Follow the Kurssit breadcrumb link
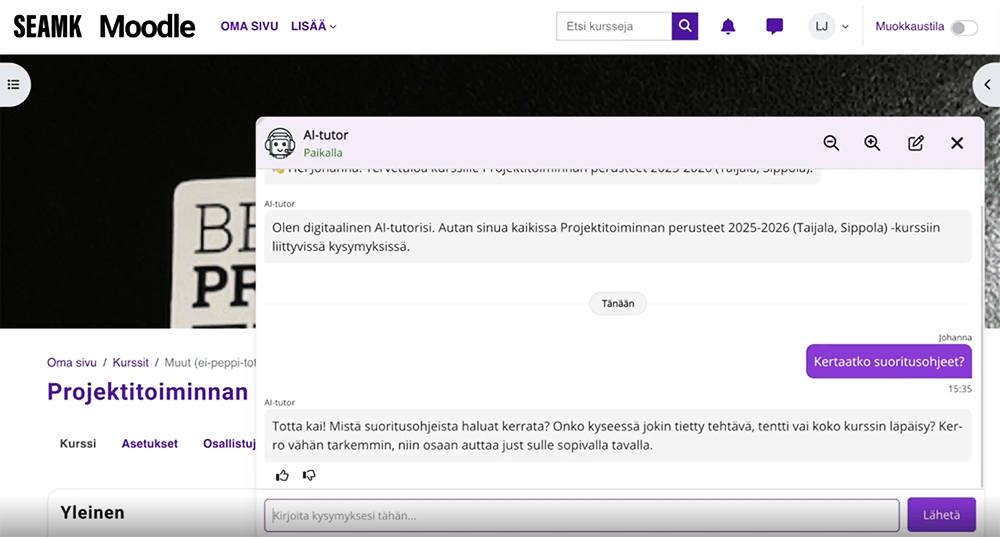The image size is (1000, 537). (130, 362)
